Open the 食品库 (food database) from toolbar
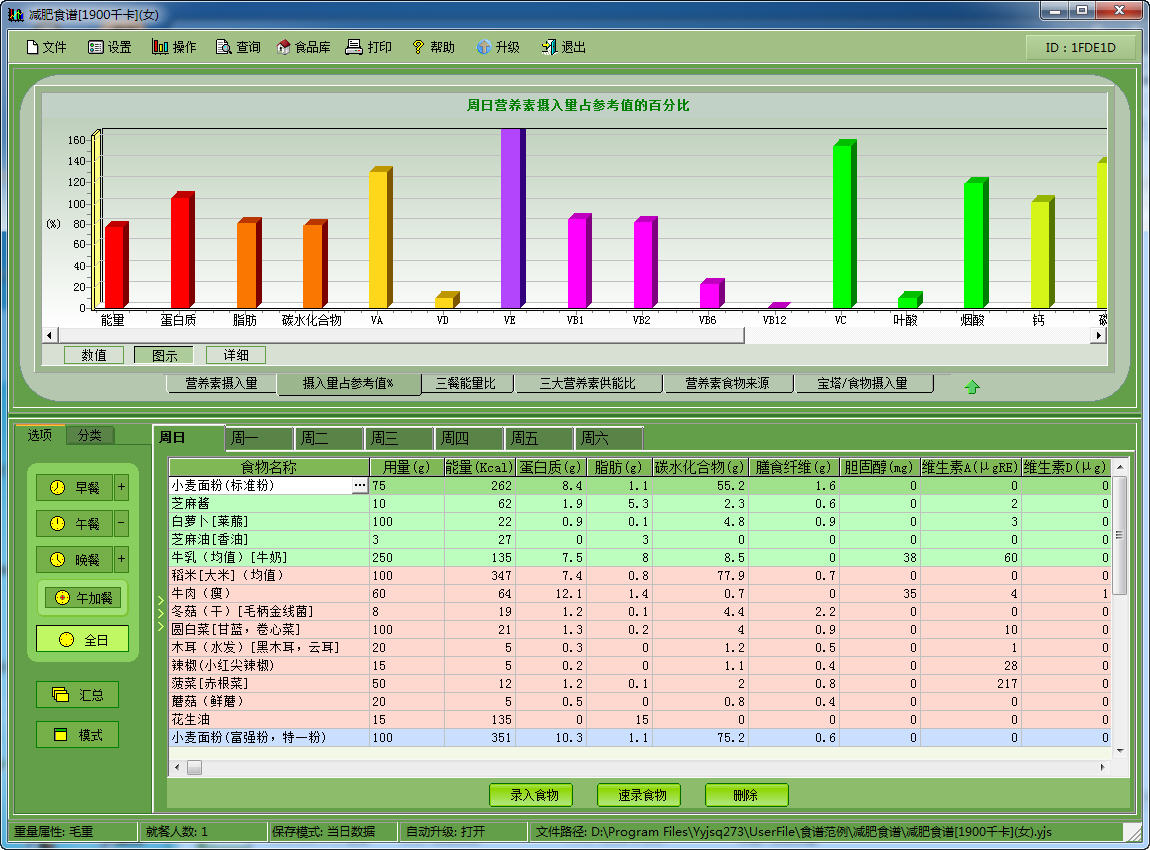 302,46
